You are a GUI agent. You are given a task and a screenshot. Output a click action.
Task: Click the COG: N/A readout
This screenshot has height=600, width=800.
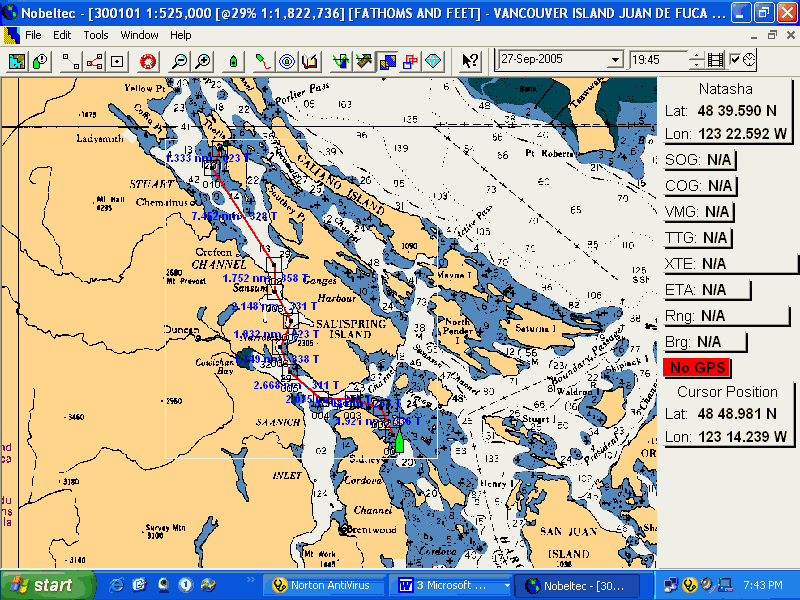click(701, 186)
